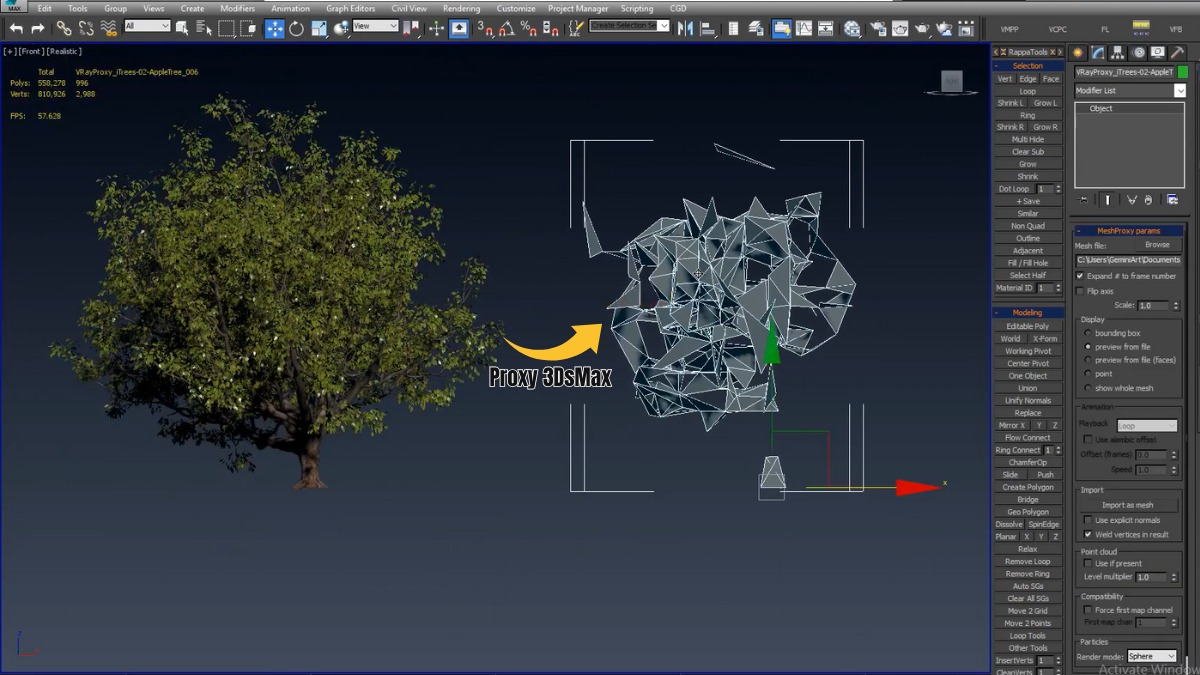
Task: Open the Playback Loop dropdown
Action: [x=1147, y=426]
